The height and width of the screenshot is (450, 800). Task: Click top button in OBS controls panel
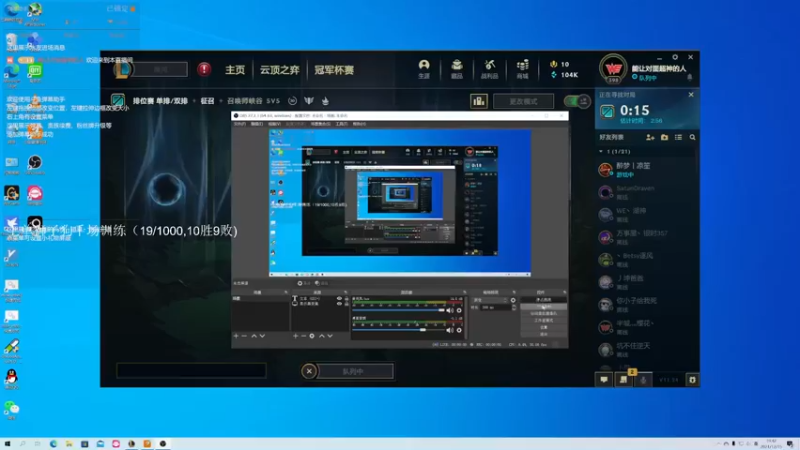click(x=544, y=300)
